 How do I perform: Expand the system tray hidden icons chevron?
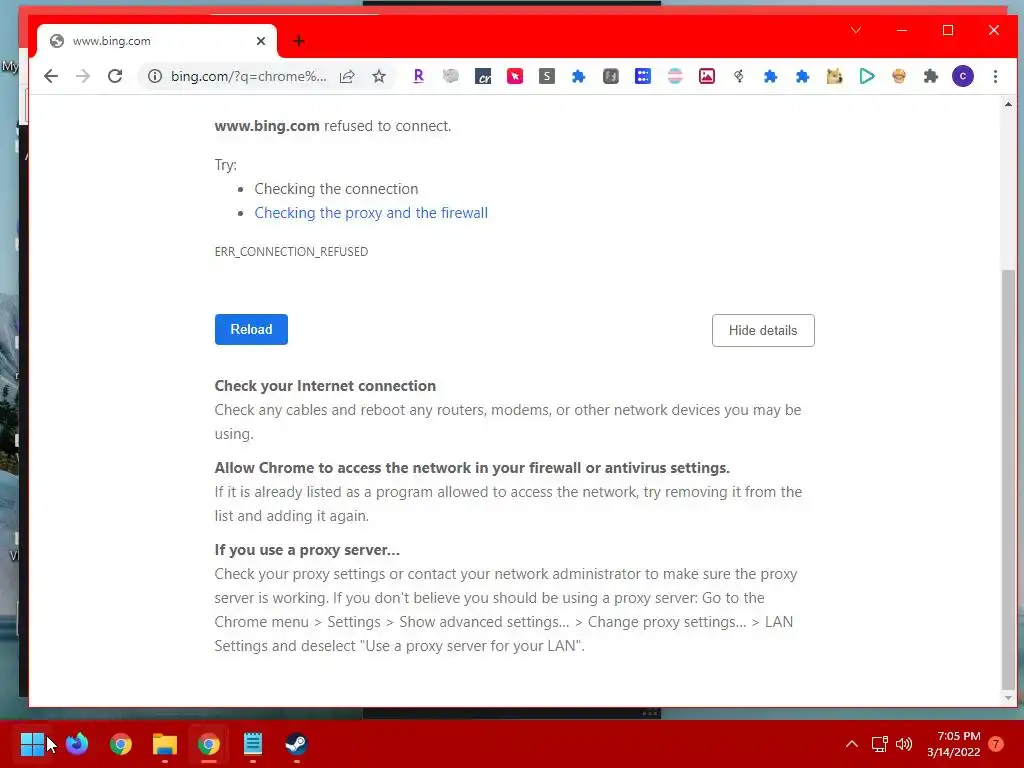852,744
